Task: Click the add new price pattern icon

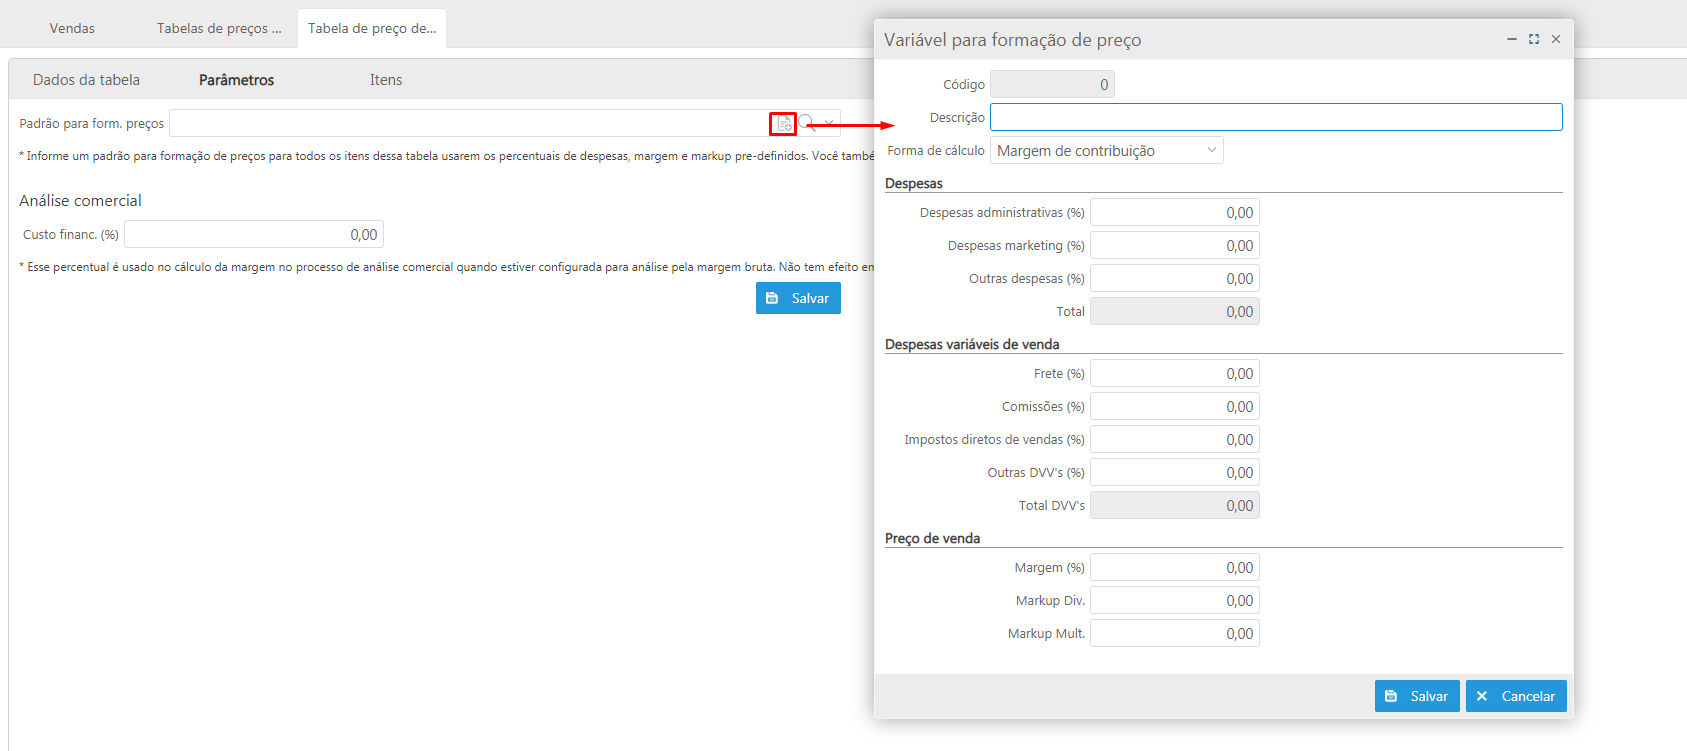Action: click(x=783, y=124)
